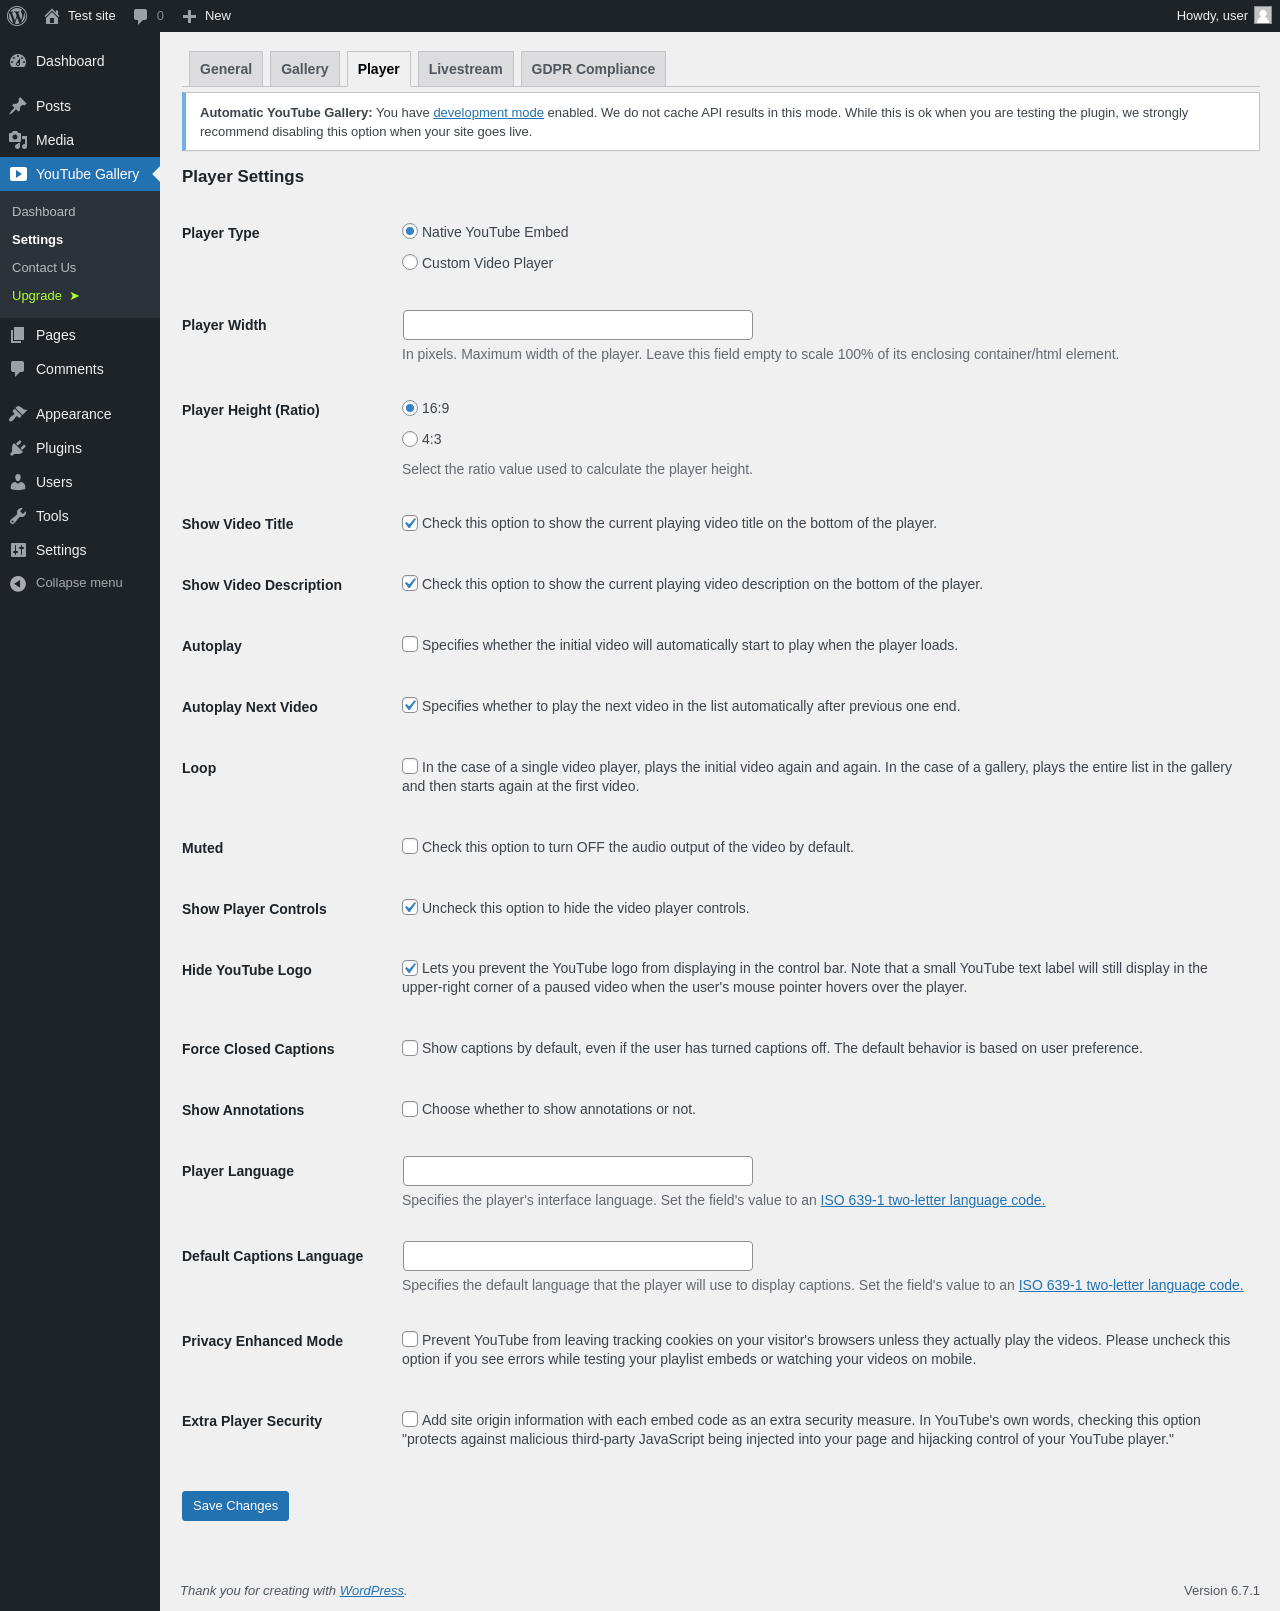
Task: Click the Plugins plug icon
Action: click(18, 448)
